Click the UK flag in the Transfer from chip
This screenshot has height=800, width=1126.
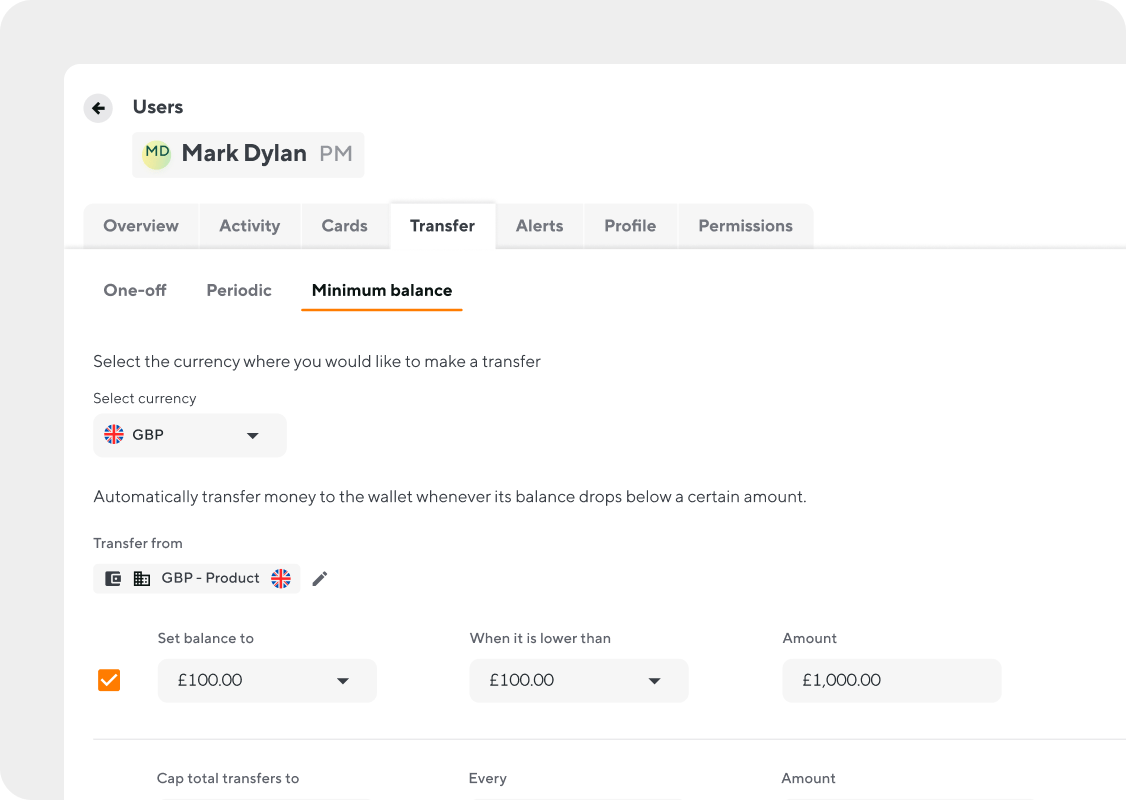click(280, 578)
